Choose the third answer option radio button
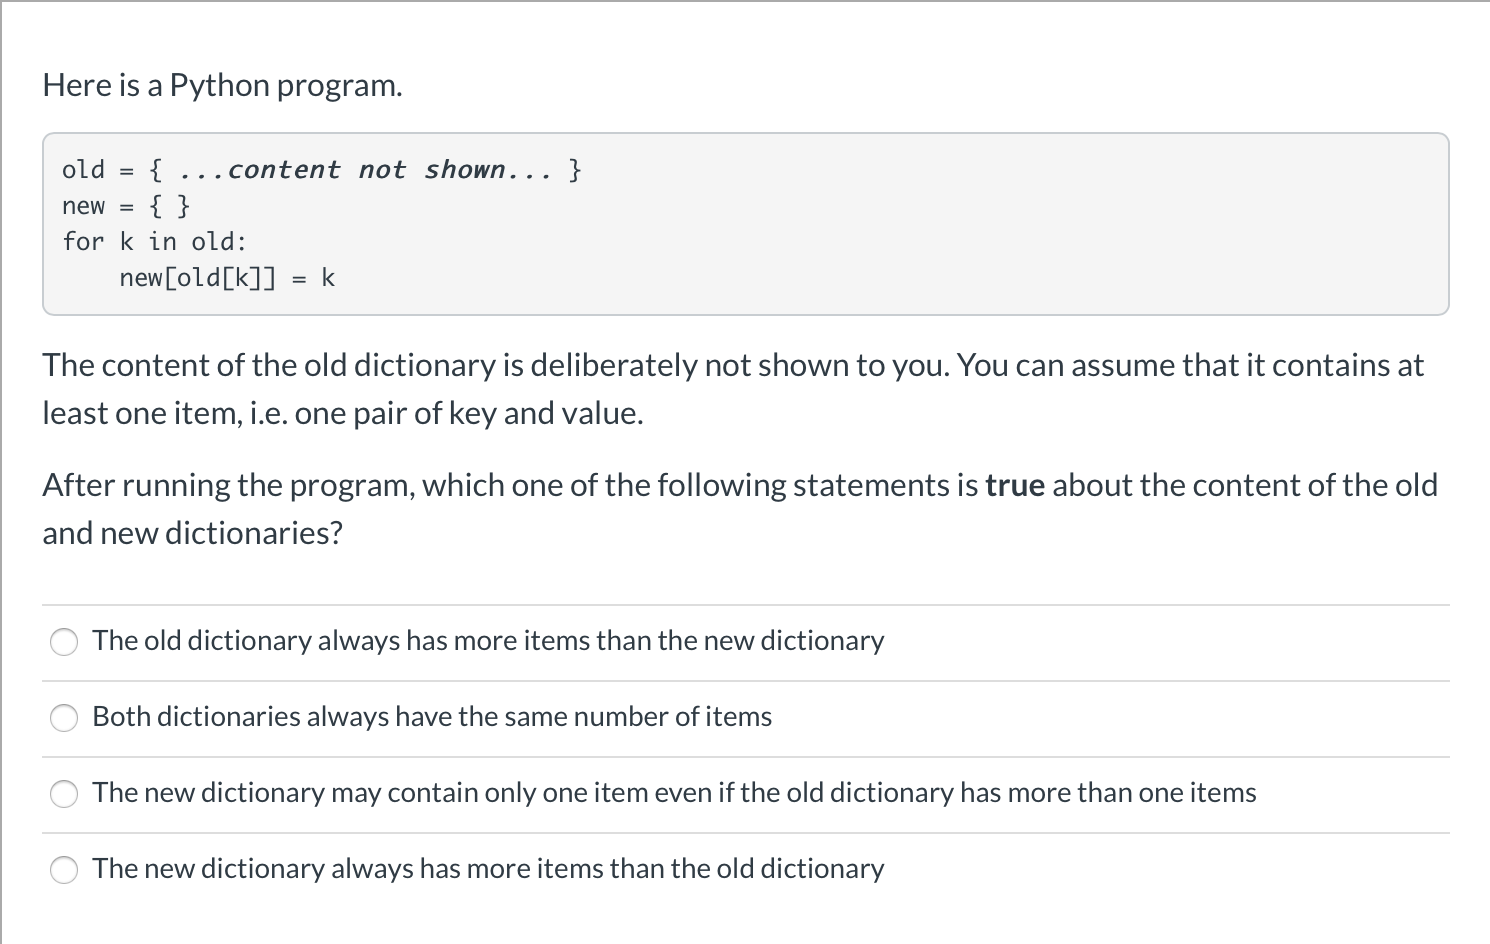The width and height of the screenshot is (1490, 944). point(63,794)
